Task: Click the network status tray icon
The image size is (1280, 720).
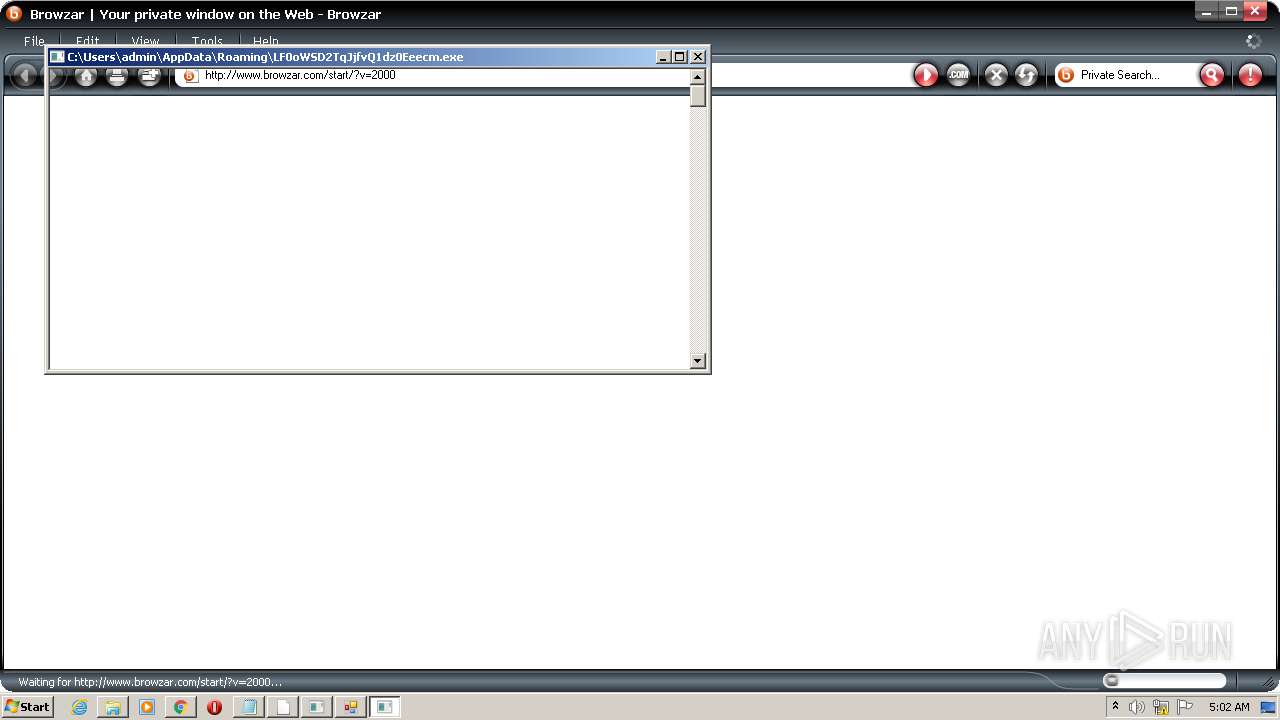Action: (x=1161, y=707)
